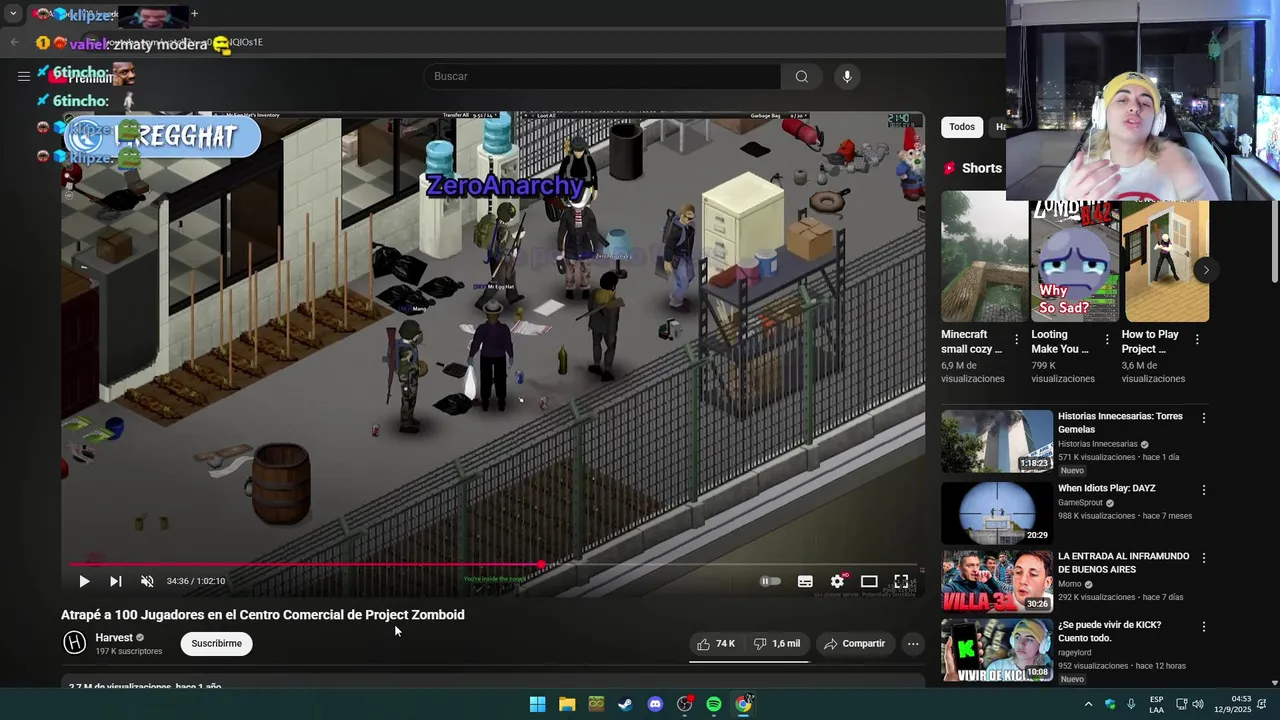Open When Idiots Play: DAYZ video
This screenshot has width=1280, height=720.
tap(1106, 488)
